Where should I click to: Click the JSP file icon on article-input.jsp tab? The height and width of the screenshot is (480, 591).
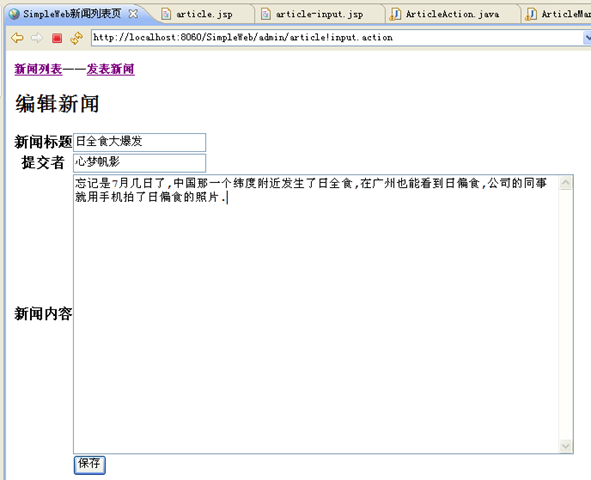coord(266,14)
